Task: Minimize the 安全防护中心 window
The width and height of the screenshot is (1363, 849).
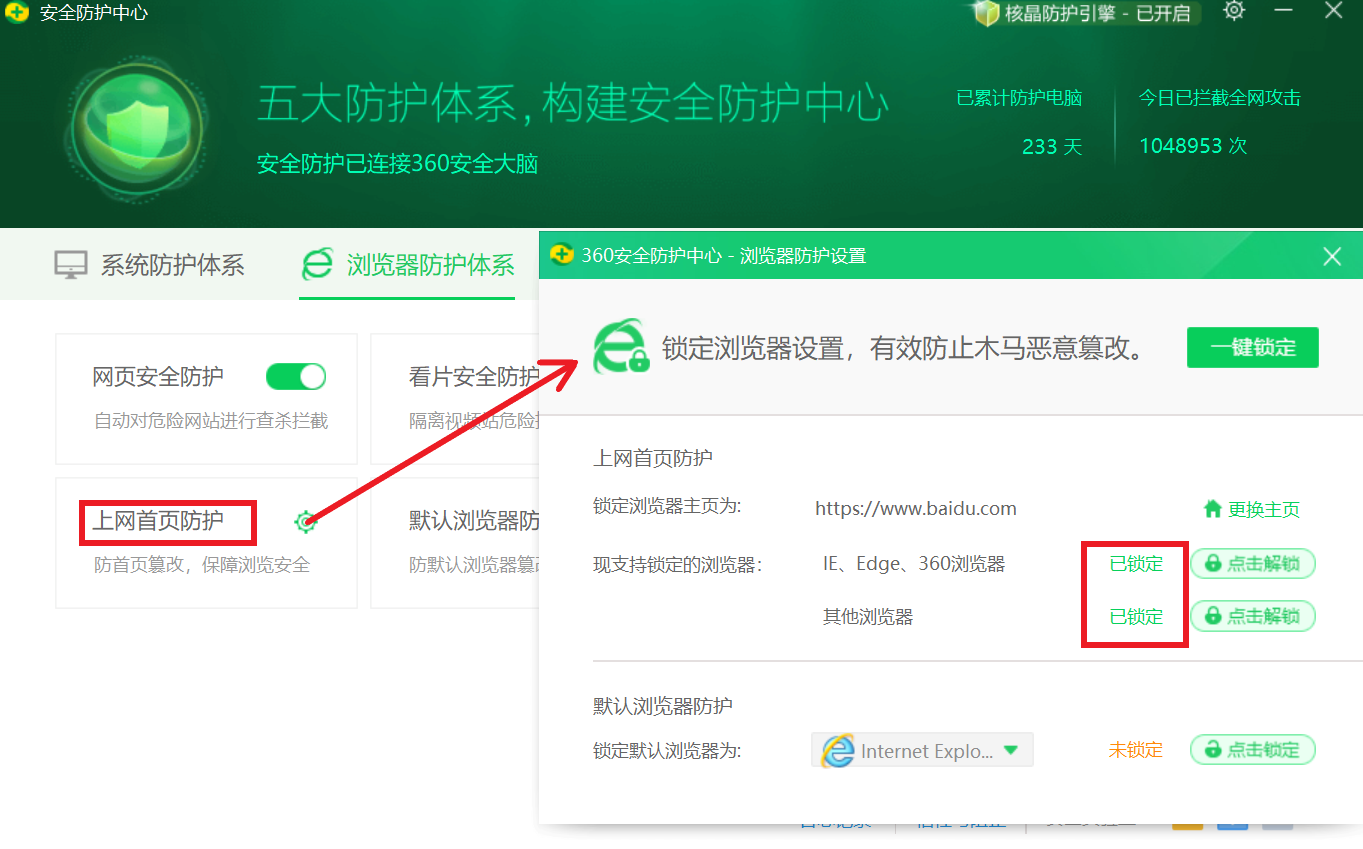Action: click(1285, 11)
